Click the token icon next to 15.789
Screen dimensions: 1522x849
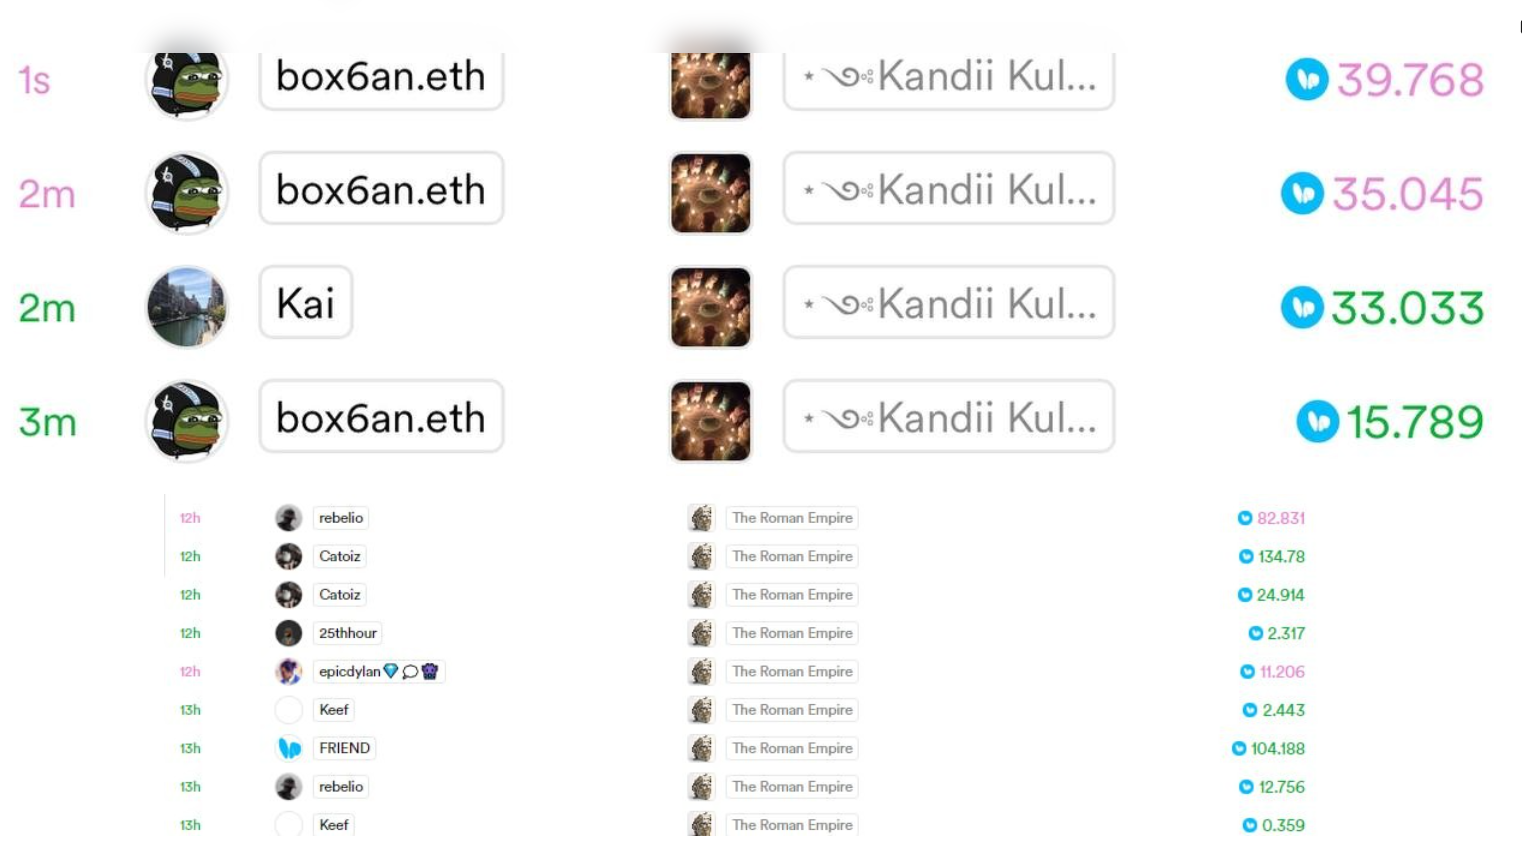[1318, 422]
